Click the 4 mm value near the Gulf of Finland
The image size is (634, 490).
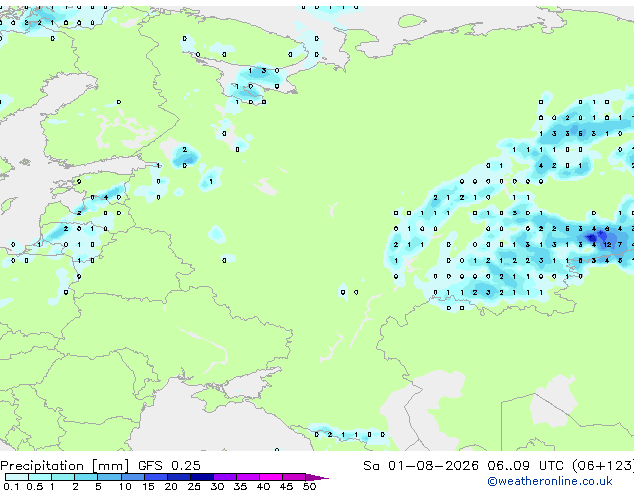[106, 197]
